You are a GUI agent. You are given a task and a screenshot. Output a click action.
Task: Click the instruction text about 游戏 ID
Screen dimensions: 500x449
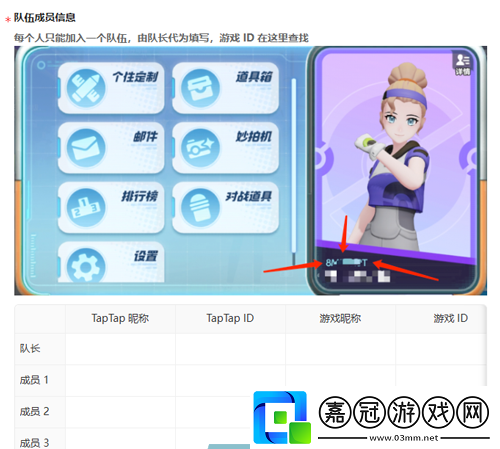pyautogui.click(x=161, y=38)
